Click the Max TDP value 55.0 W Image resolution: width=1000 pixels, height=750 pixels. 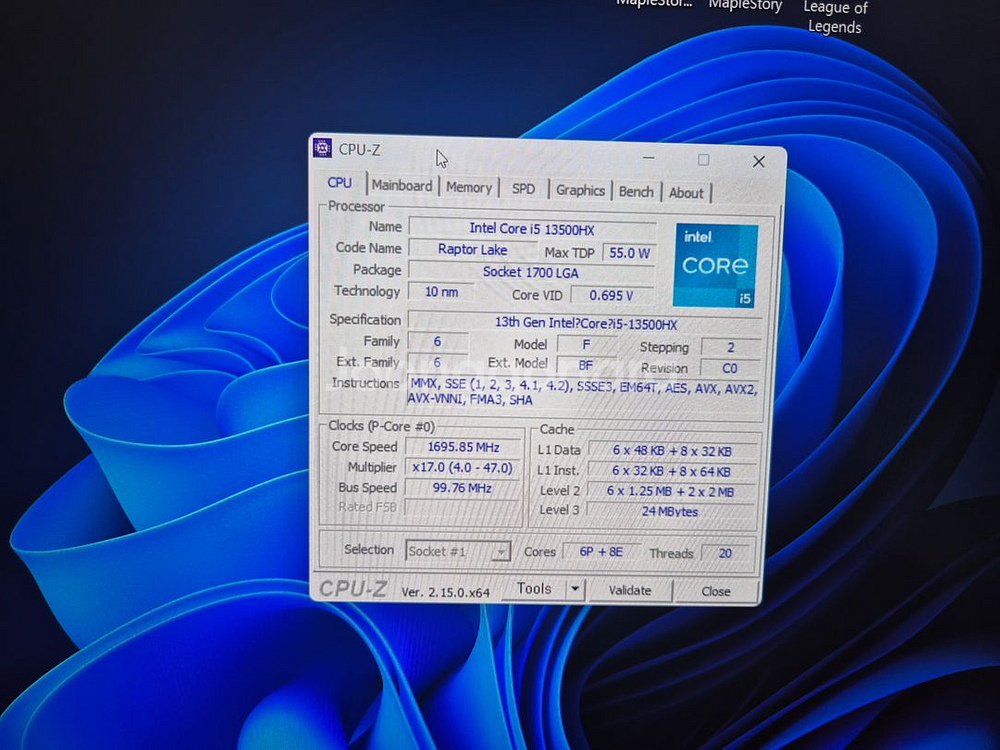click(629, 253)
